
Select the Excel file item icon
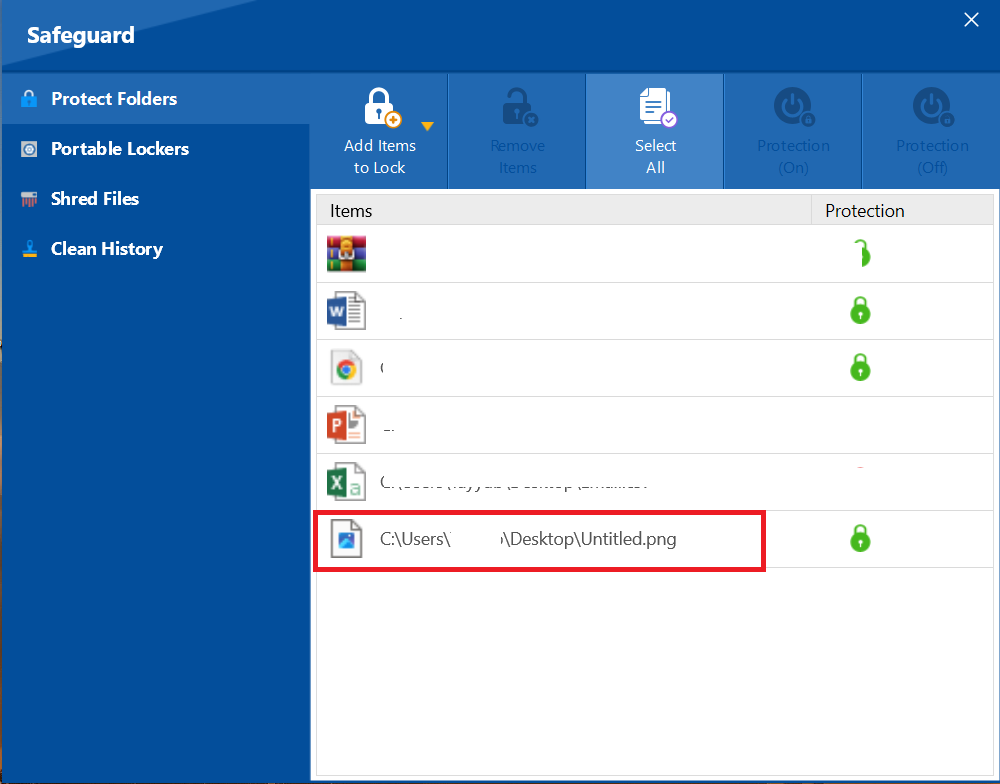coord(347,482)
